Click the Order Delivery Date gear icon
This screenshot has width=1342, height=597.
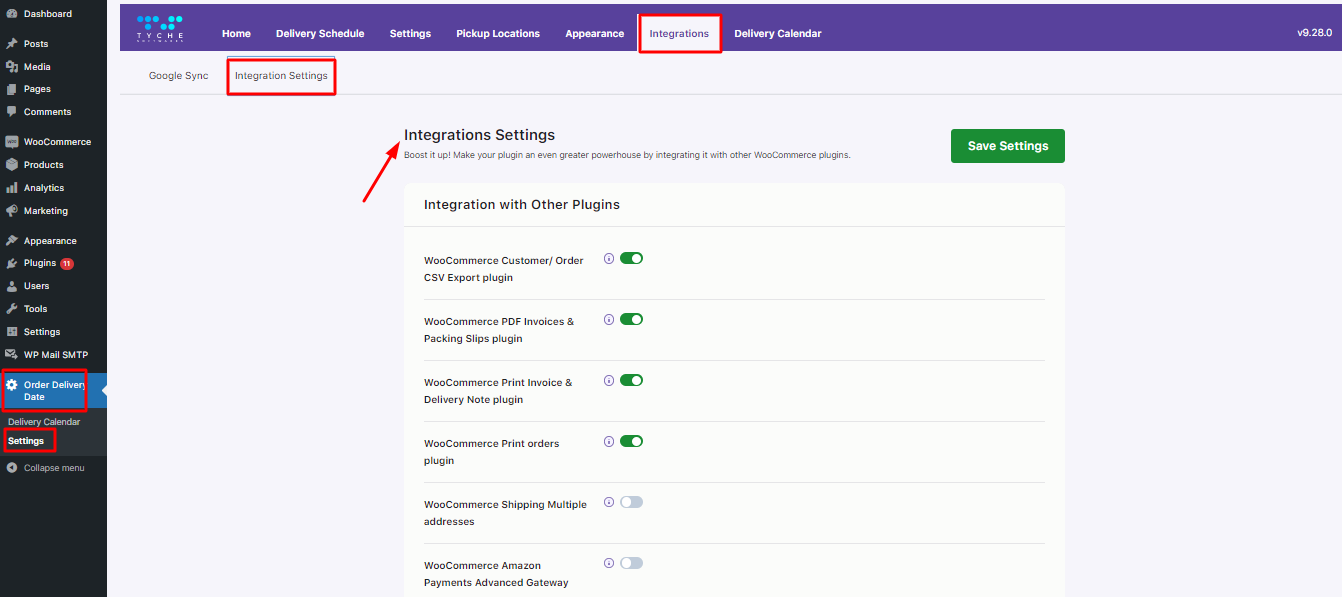[x=12, y=385]
